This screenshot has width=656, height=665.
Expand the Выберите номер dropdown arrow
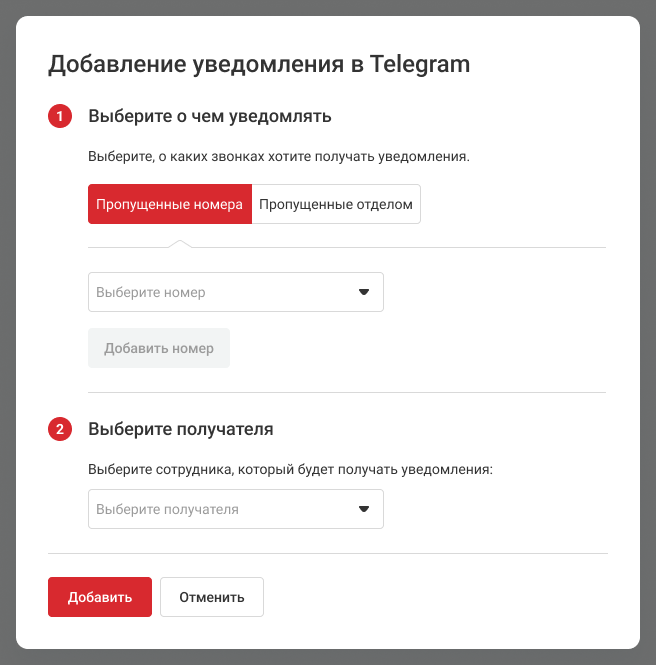point(364,292)
